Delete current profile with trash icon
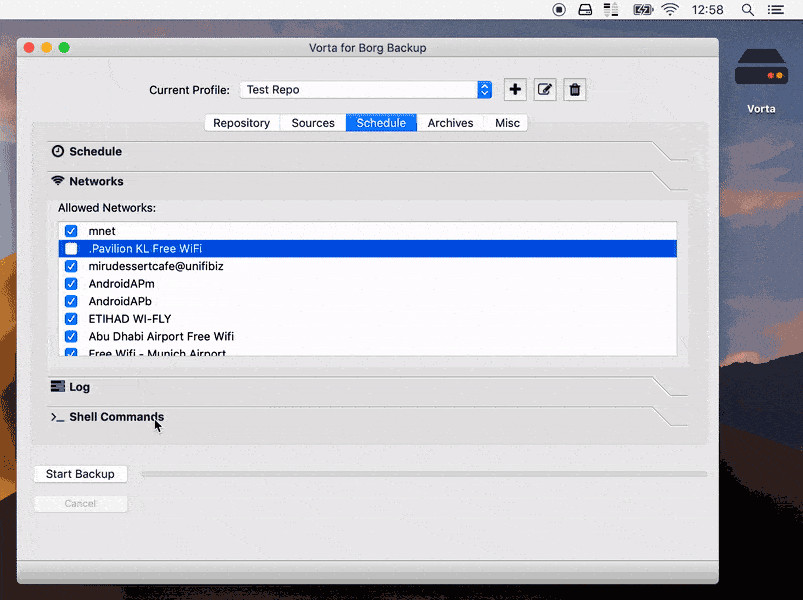Screen dimensions: 803x600 [x=575, y=90]
